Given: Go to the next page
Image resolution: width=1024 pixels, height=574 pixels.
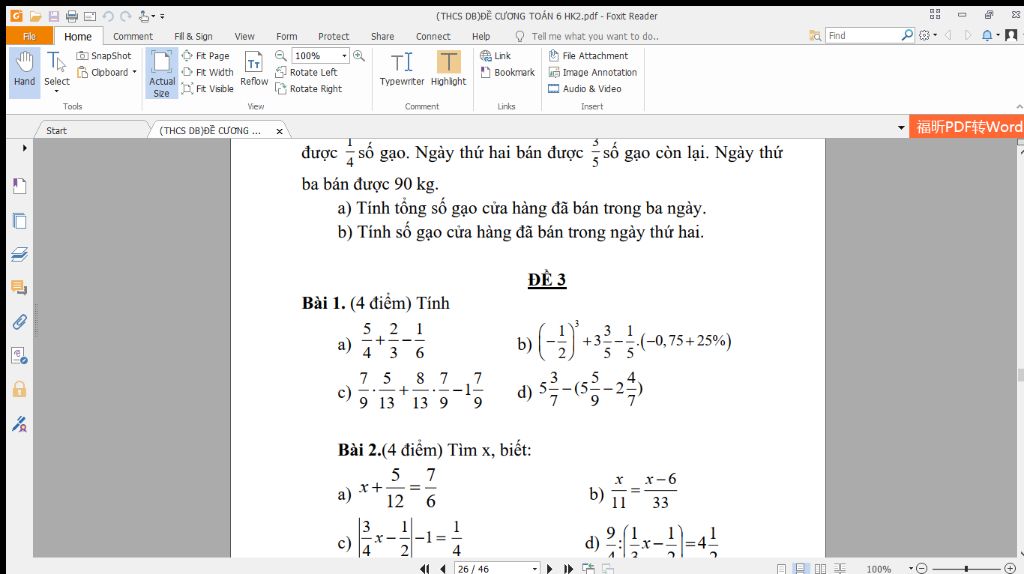Looking at the screenshot, I should pos(549,569).
